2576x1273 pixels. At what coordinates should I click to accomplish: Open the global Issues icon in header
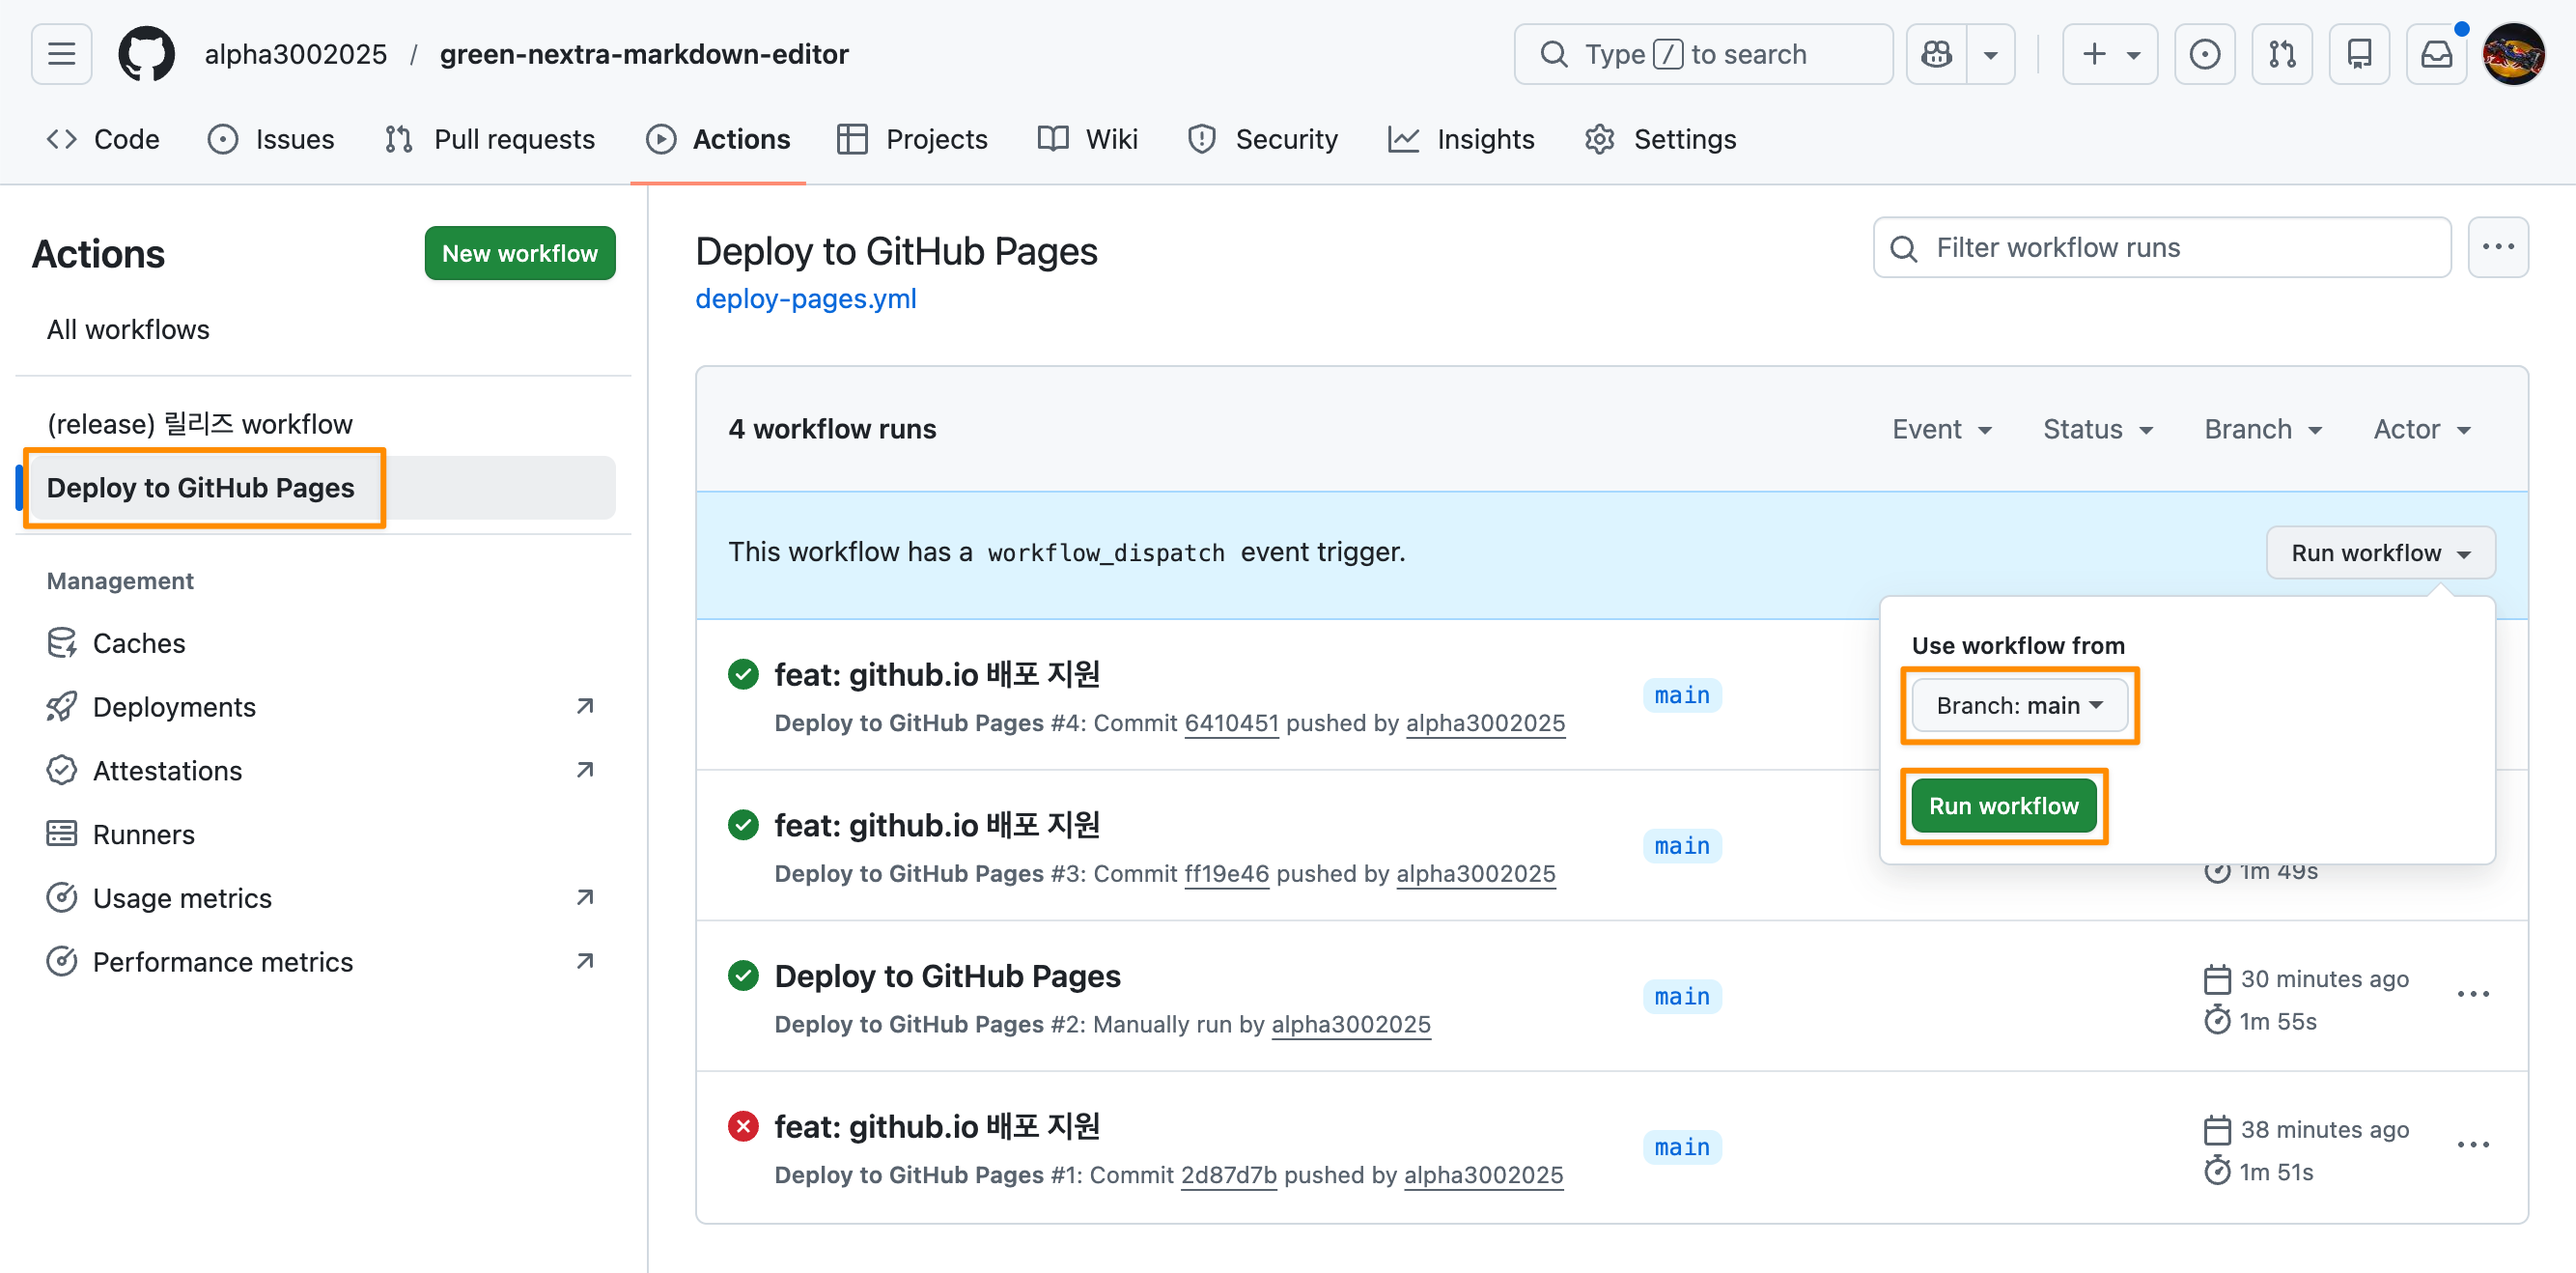pos(2204,54)
